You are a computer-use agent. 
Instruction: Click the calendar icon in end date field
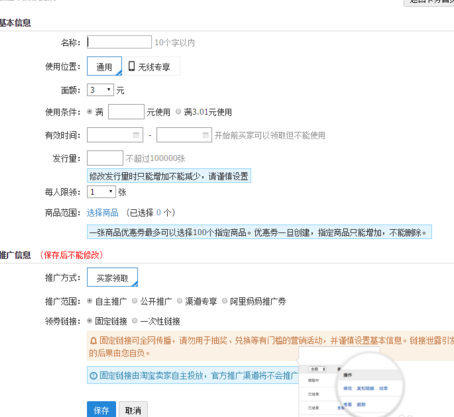click(x=206, y=135)
